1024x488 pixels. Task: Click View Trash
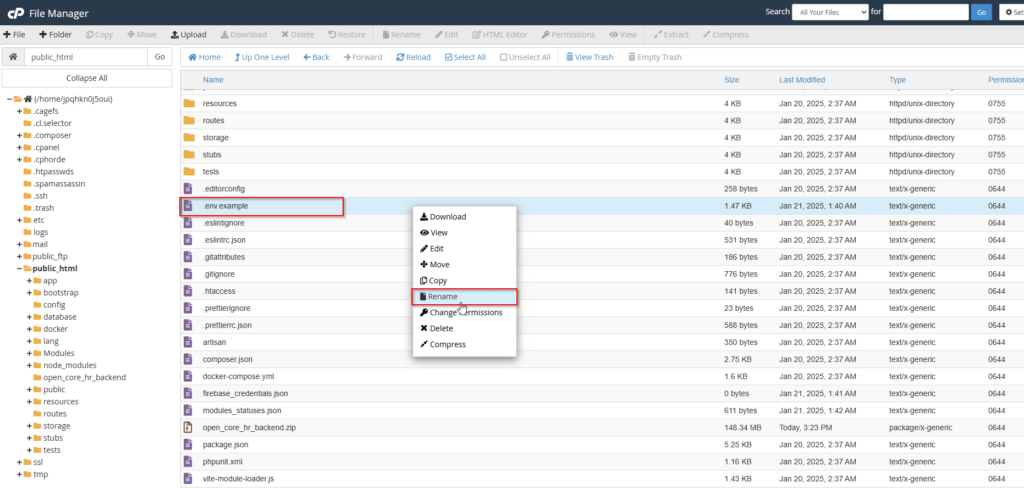tap(590, 57)
